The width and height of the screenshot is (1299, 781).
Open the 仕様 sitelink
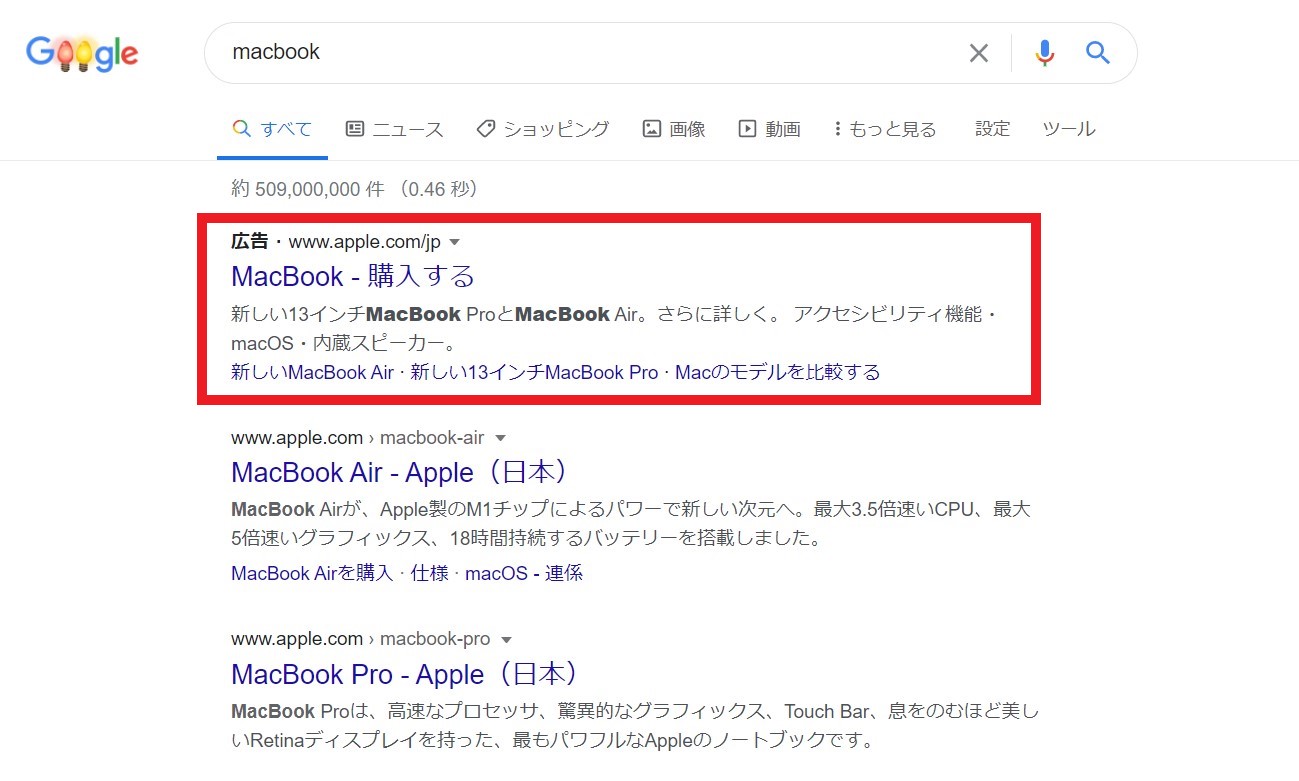click(429, 574)
